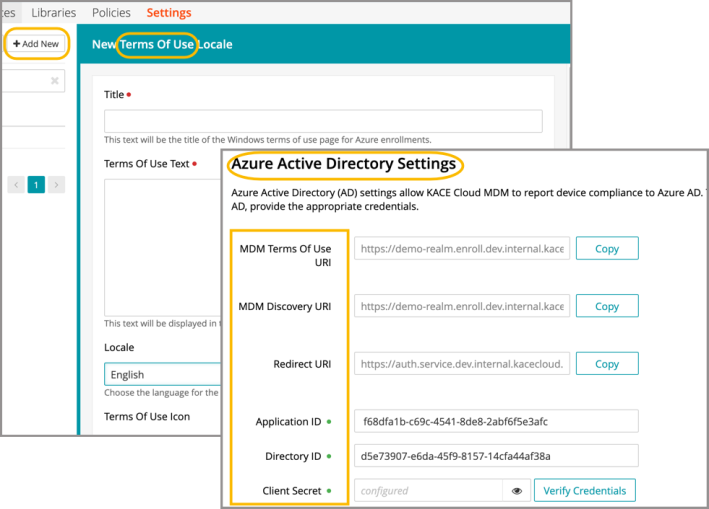Open the Libraries tab

point(54,13)
